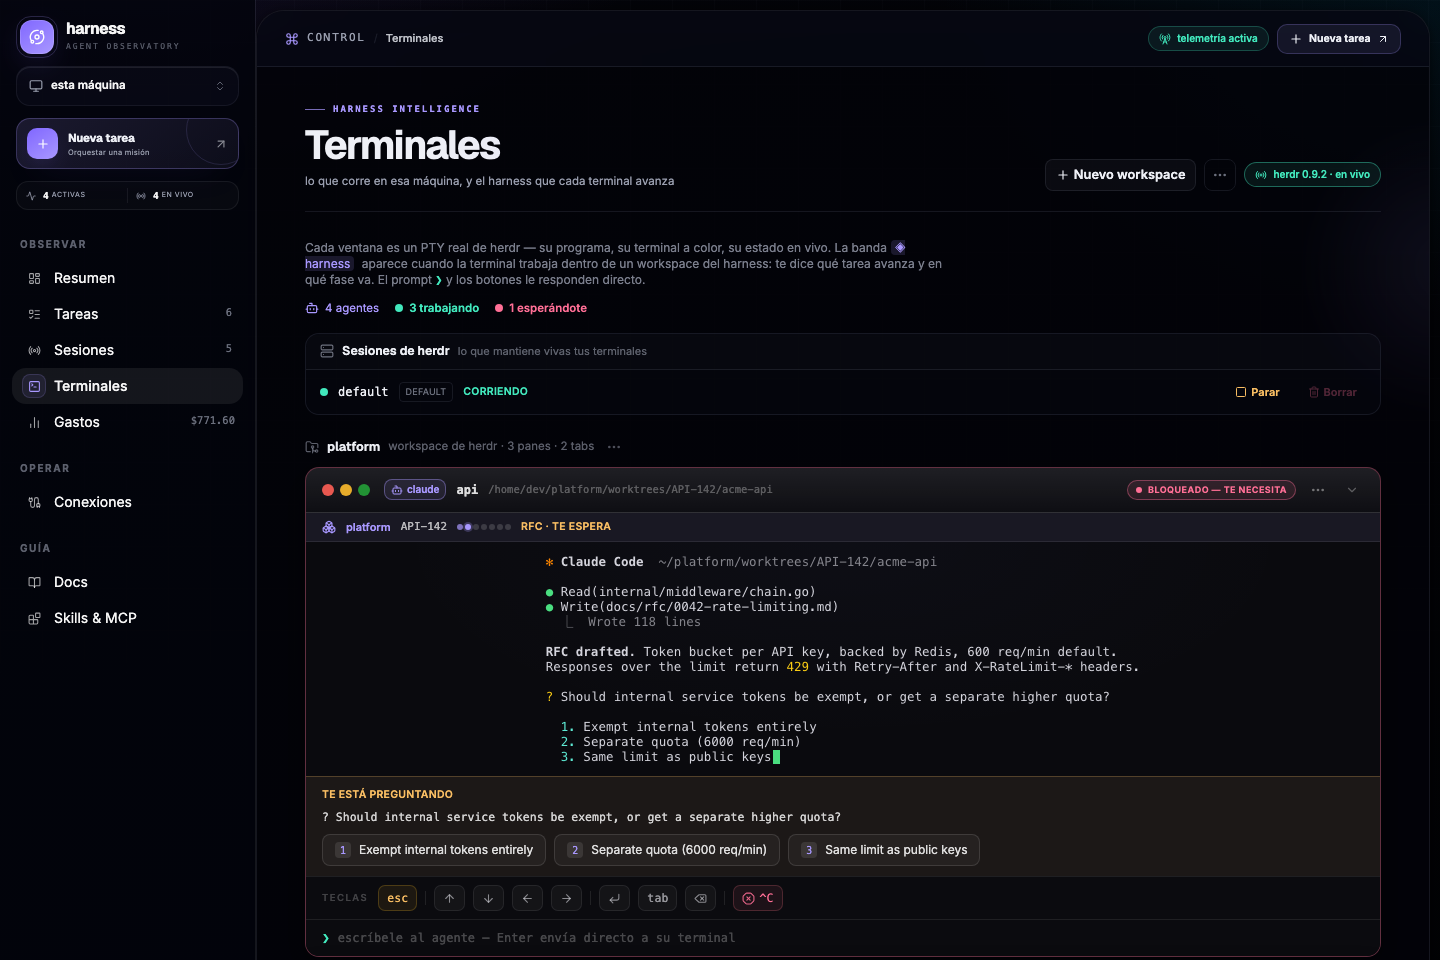Open Docs in the sidebar

click(127, 582)
